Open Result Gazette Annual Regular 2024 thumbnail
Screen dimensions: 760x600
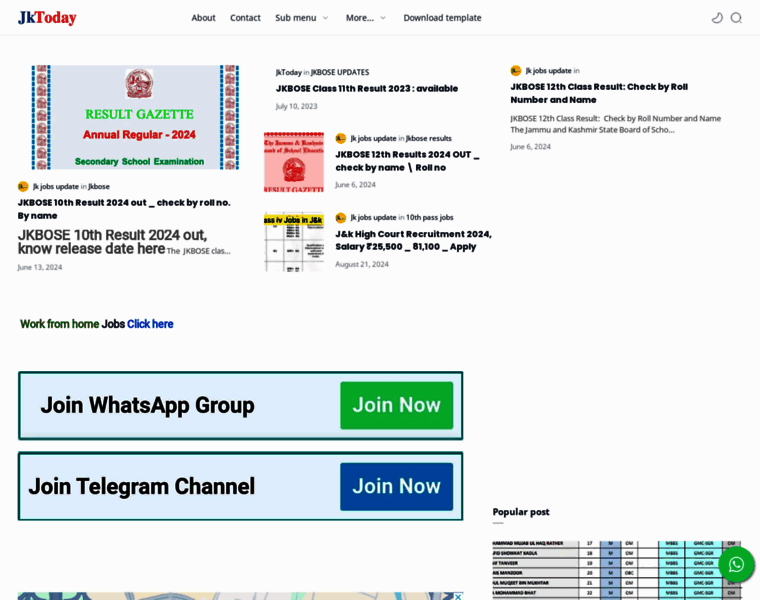135,117
